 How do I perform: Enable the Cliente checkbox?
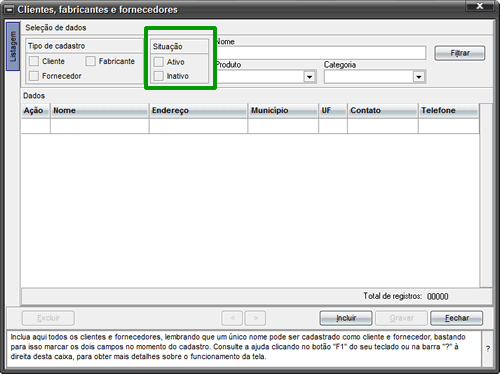[x=34, y=61]
